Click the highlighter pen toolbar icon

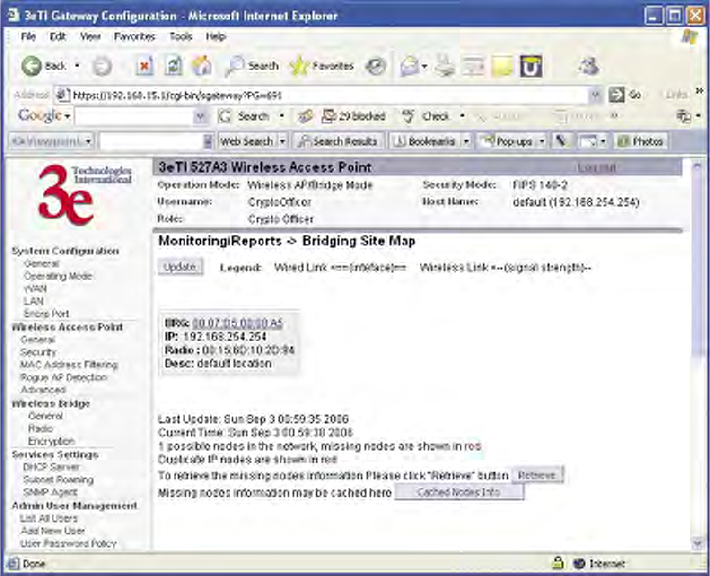click(561, 142)
